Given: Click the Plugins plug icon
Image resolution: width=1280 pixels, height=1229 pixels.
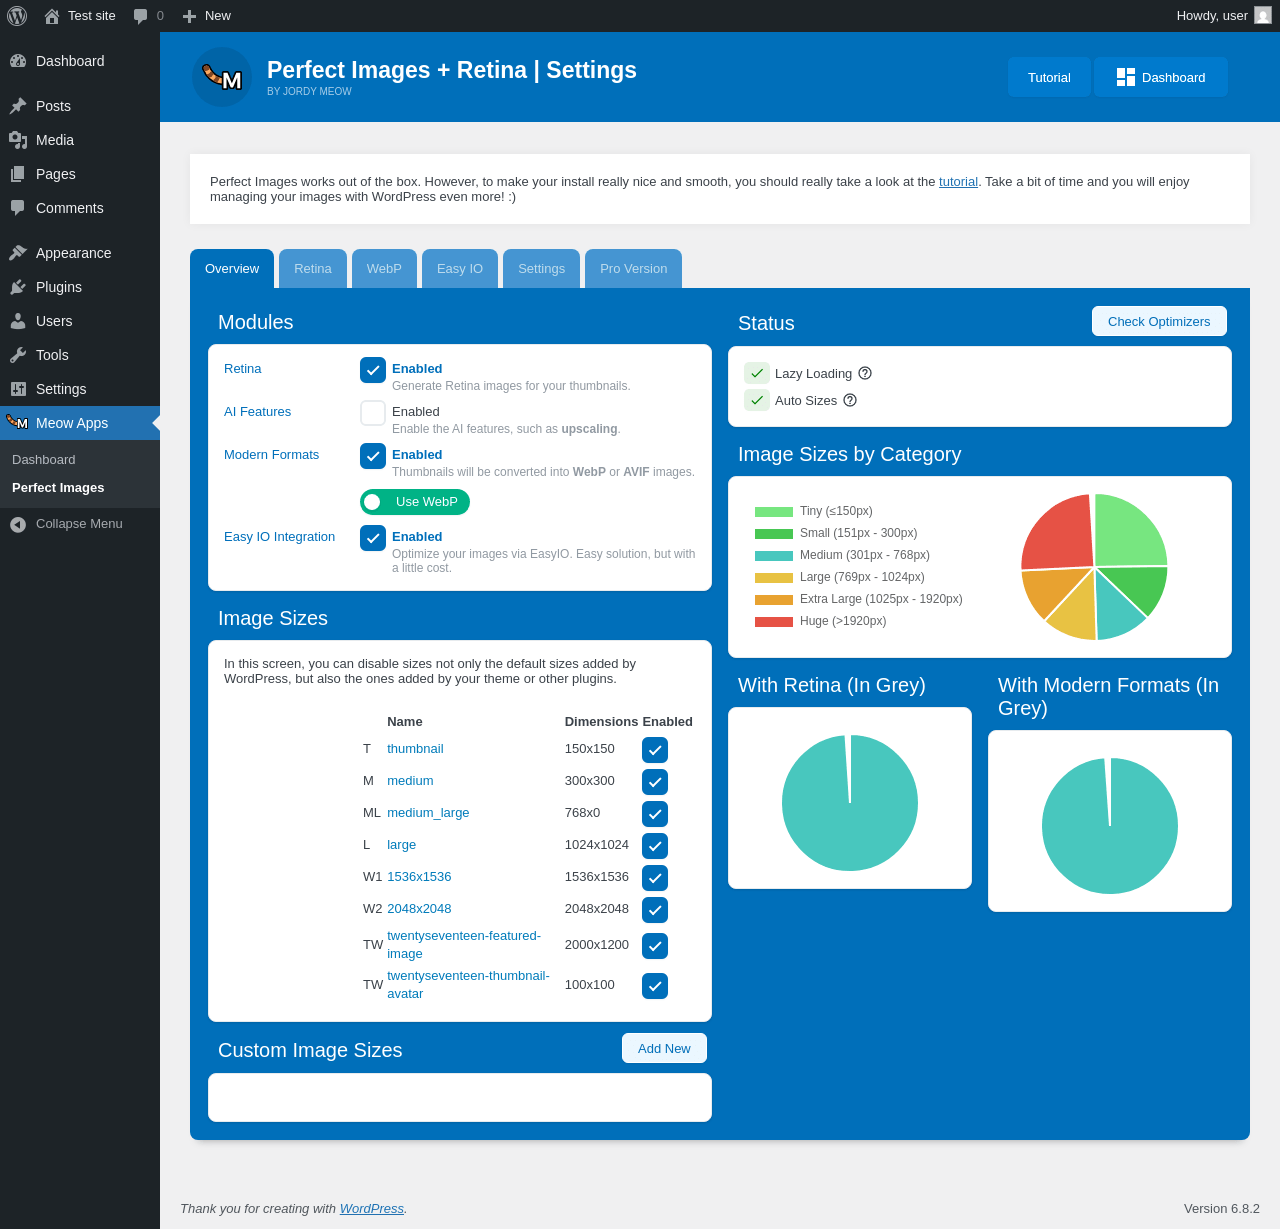Looking at the screenshot, I should coord(18,287).
